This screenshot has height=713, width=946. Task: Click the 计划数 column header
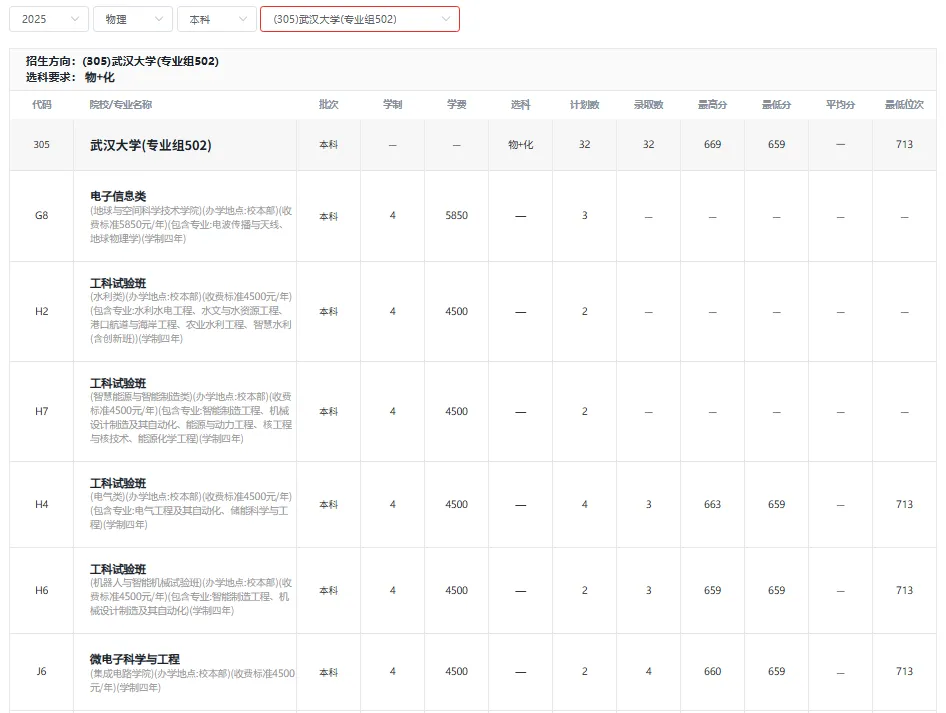(585, 104)
